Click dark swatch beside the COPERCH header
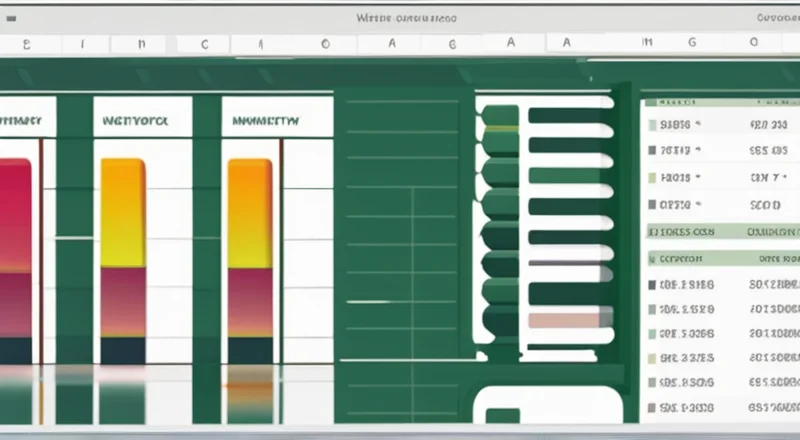The image size is (800, 440). point(653,258)
